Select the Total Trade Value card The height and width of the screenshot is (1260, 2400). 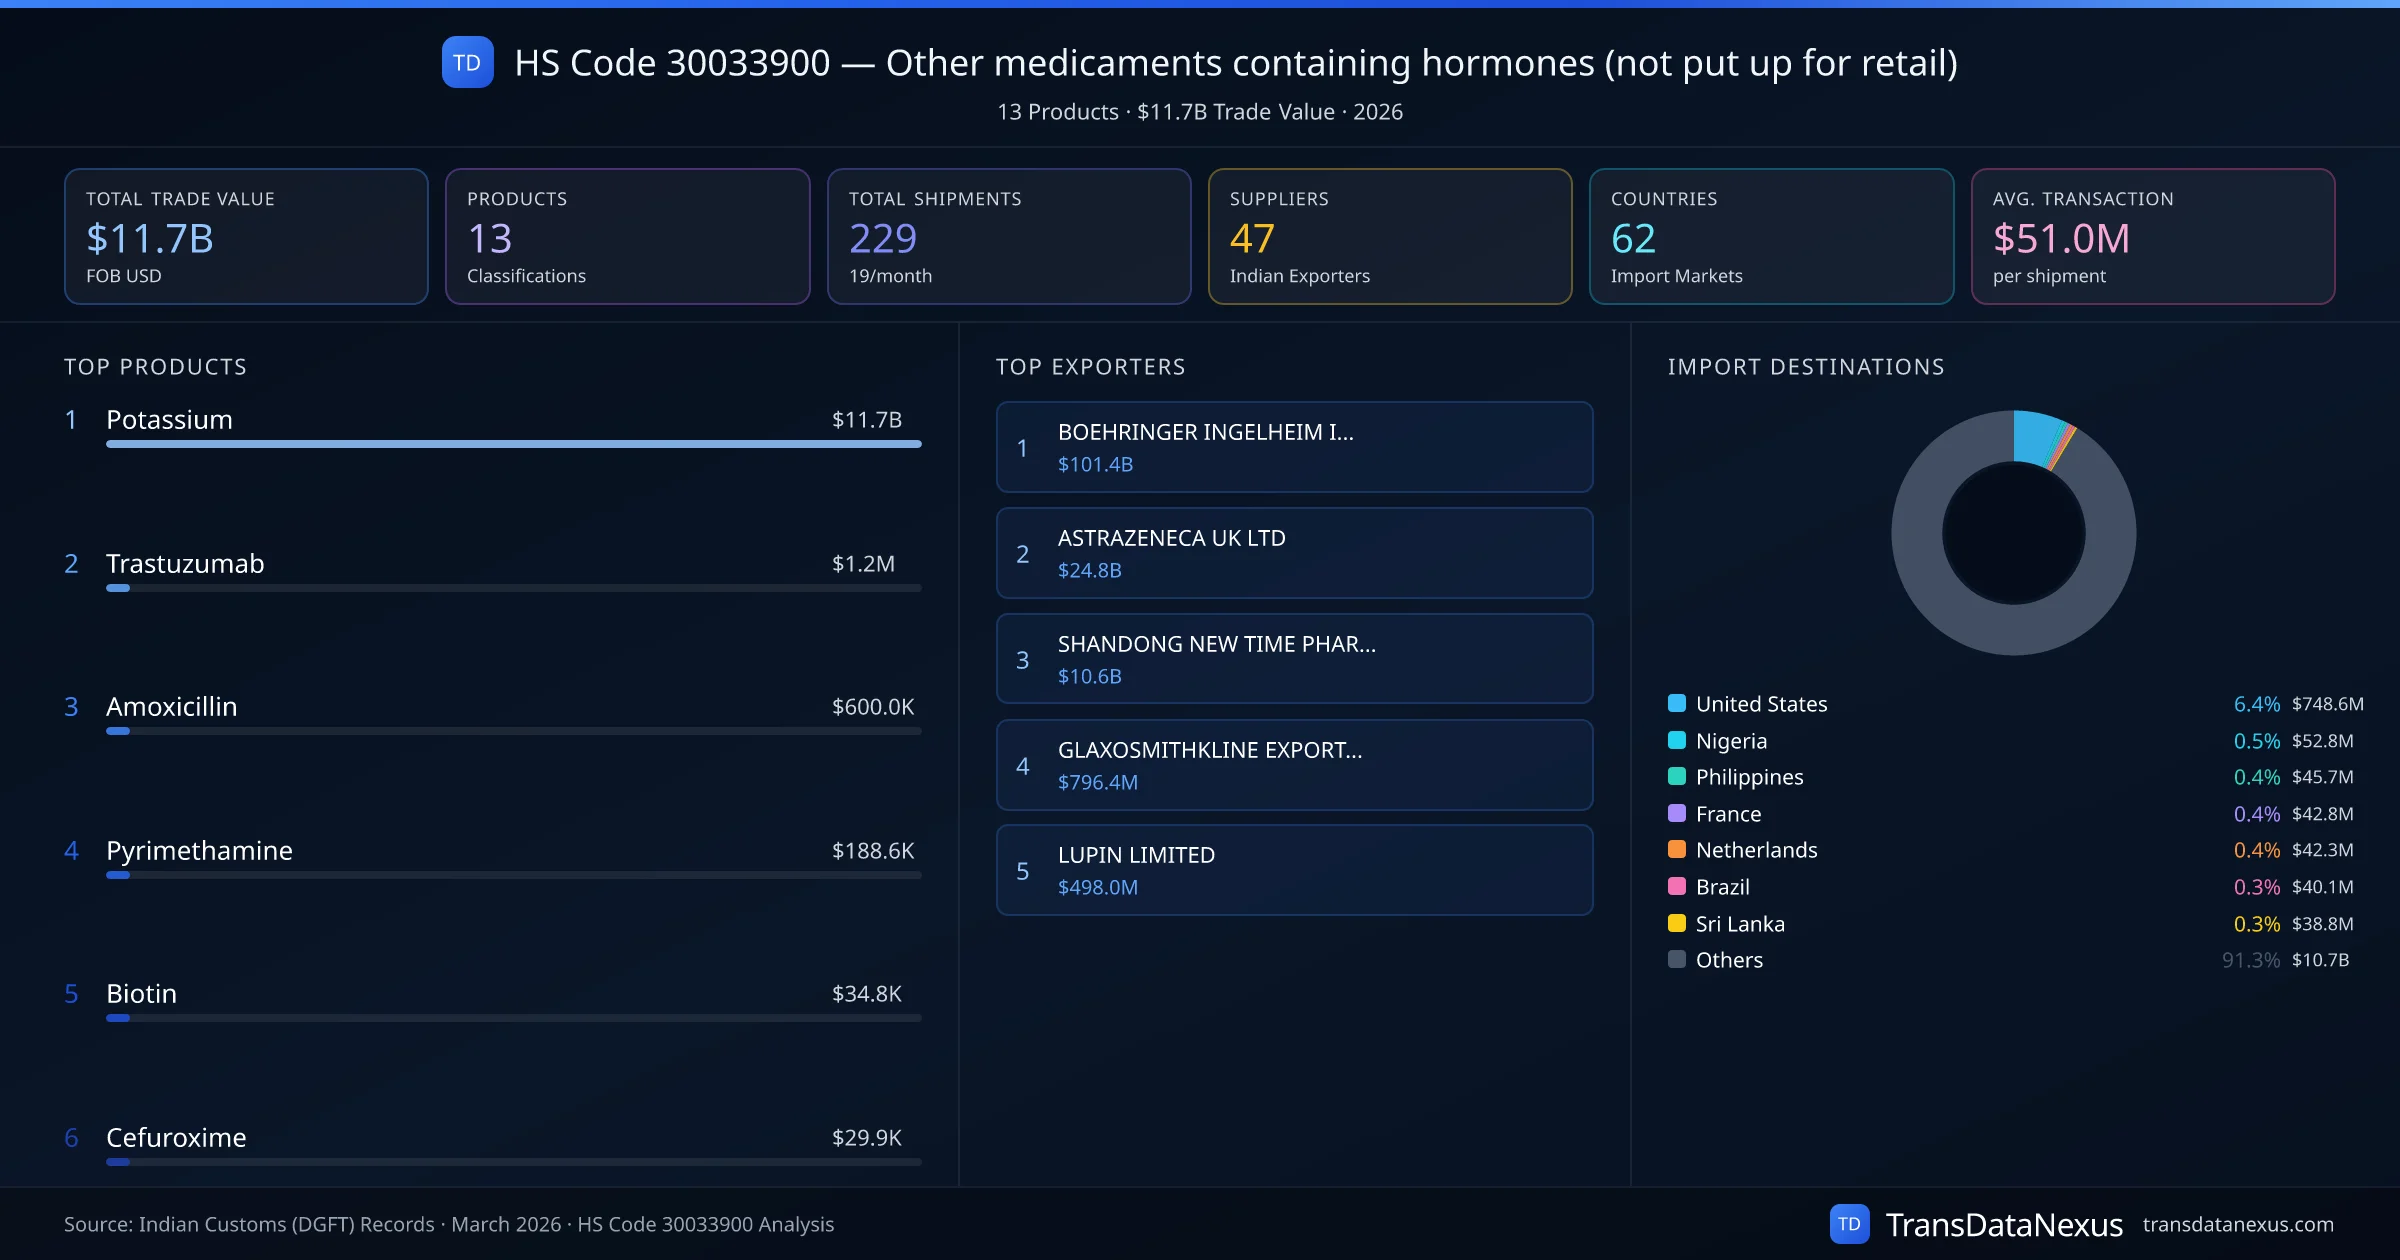pos(246,236)
